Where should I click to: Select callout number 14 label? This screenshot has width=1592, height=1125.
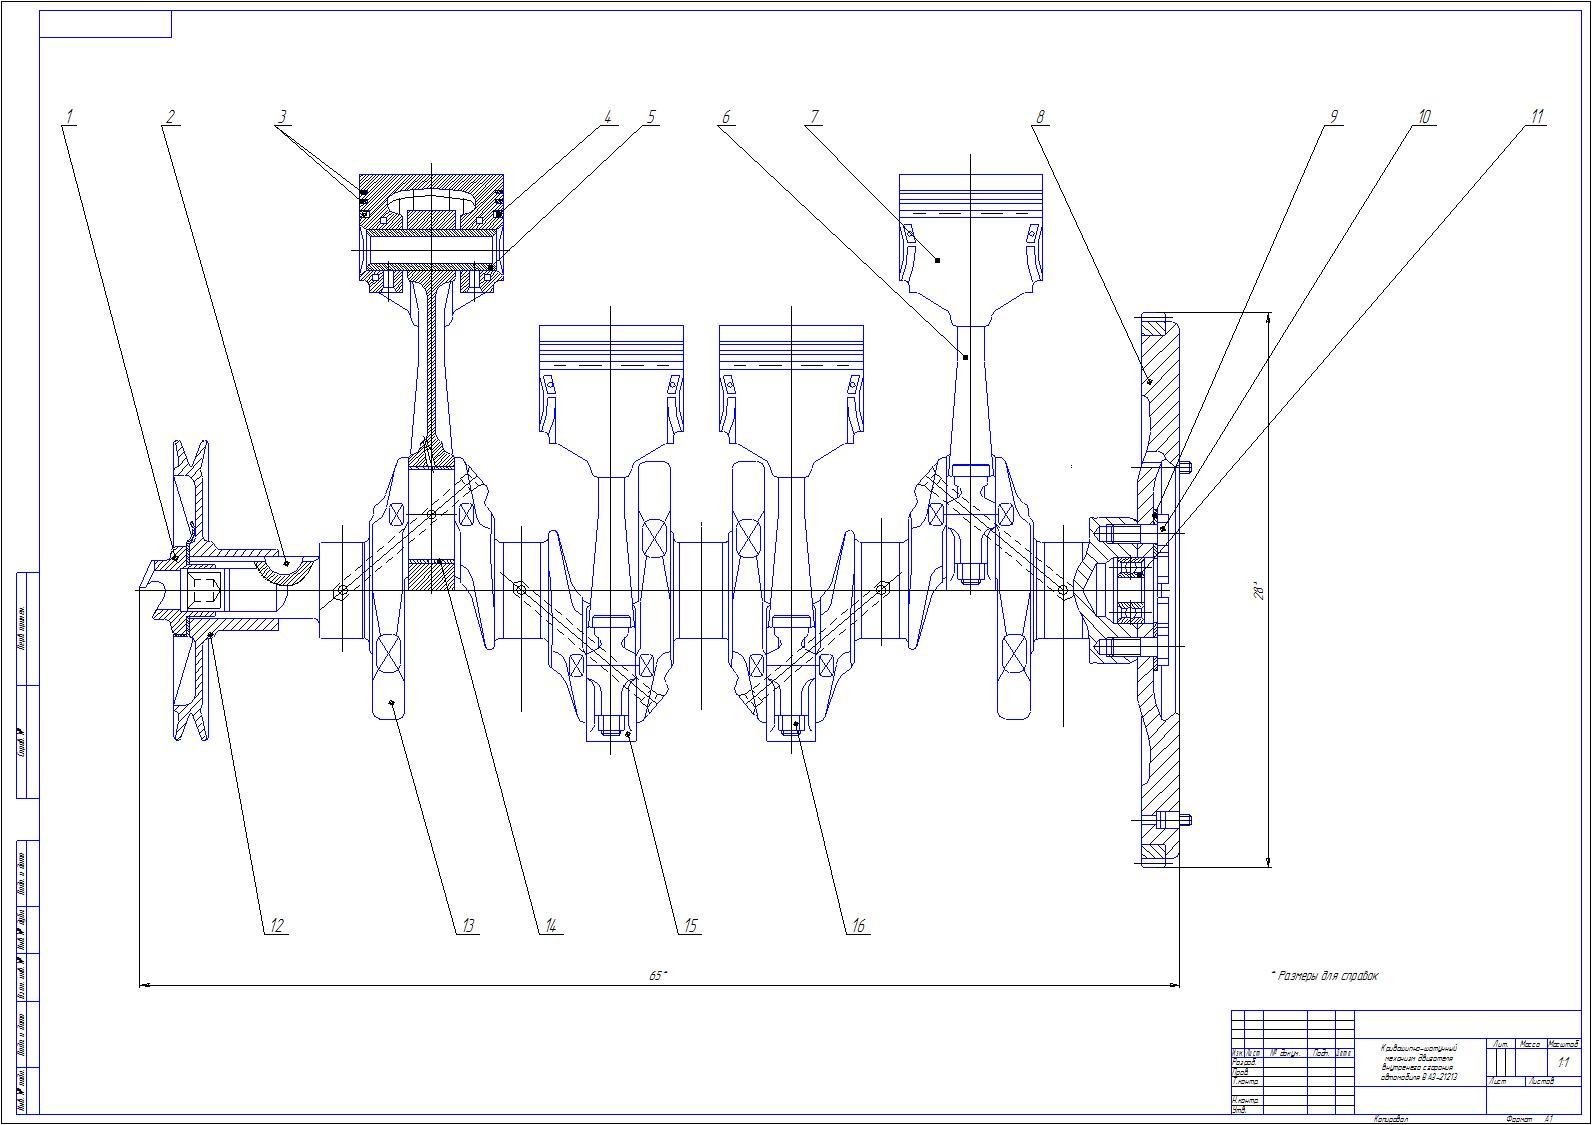click(549, 926)
